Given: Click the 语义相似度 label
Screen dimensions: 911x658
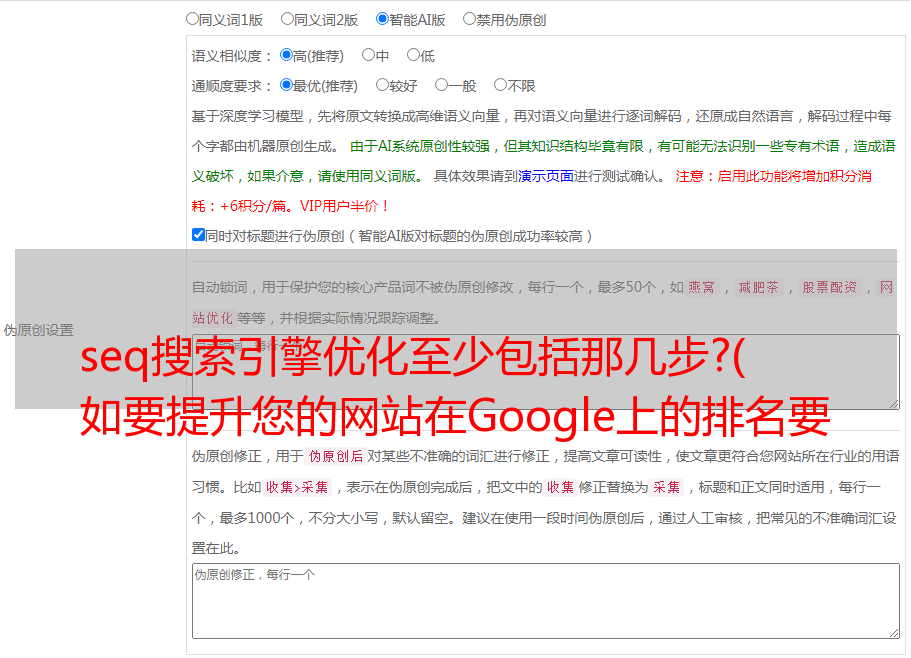Looking at the screenshot, I should point(232,56).
